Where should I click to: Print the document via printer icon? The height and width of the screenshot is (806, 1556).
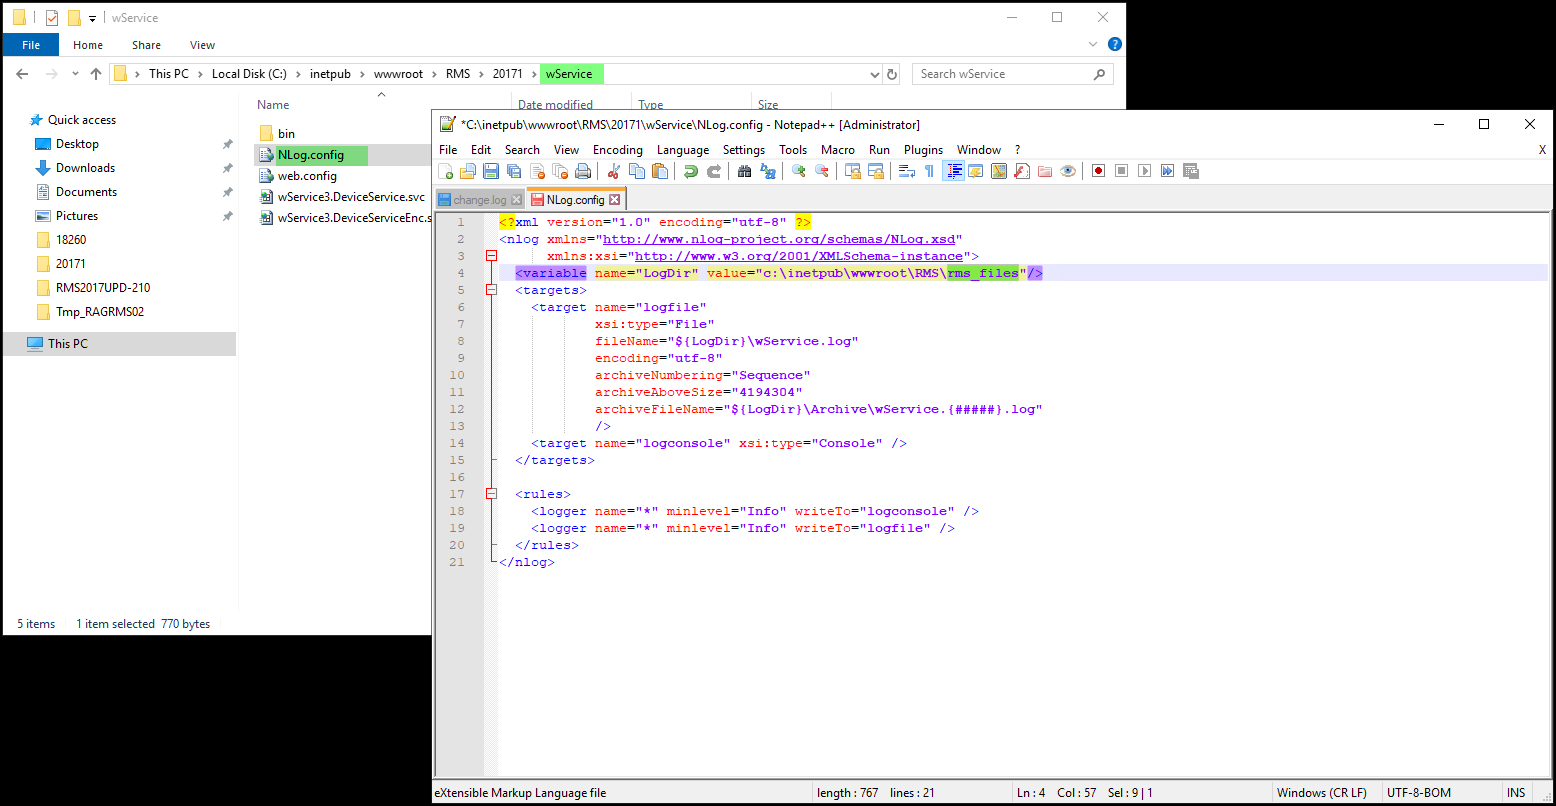(583, 171)
